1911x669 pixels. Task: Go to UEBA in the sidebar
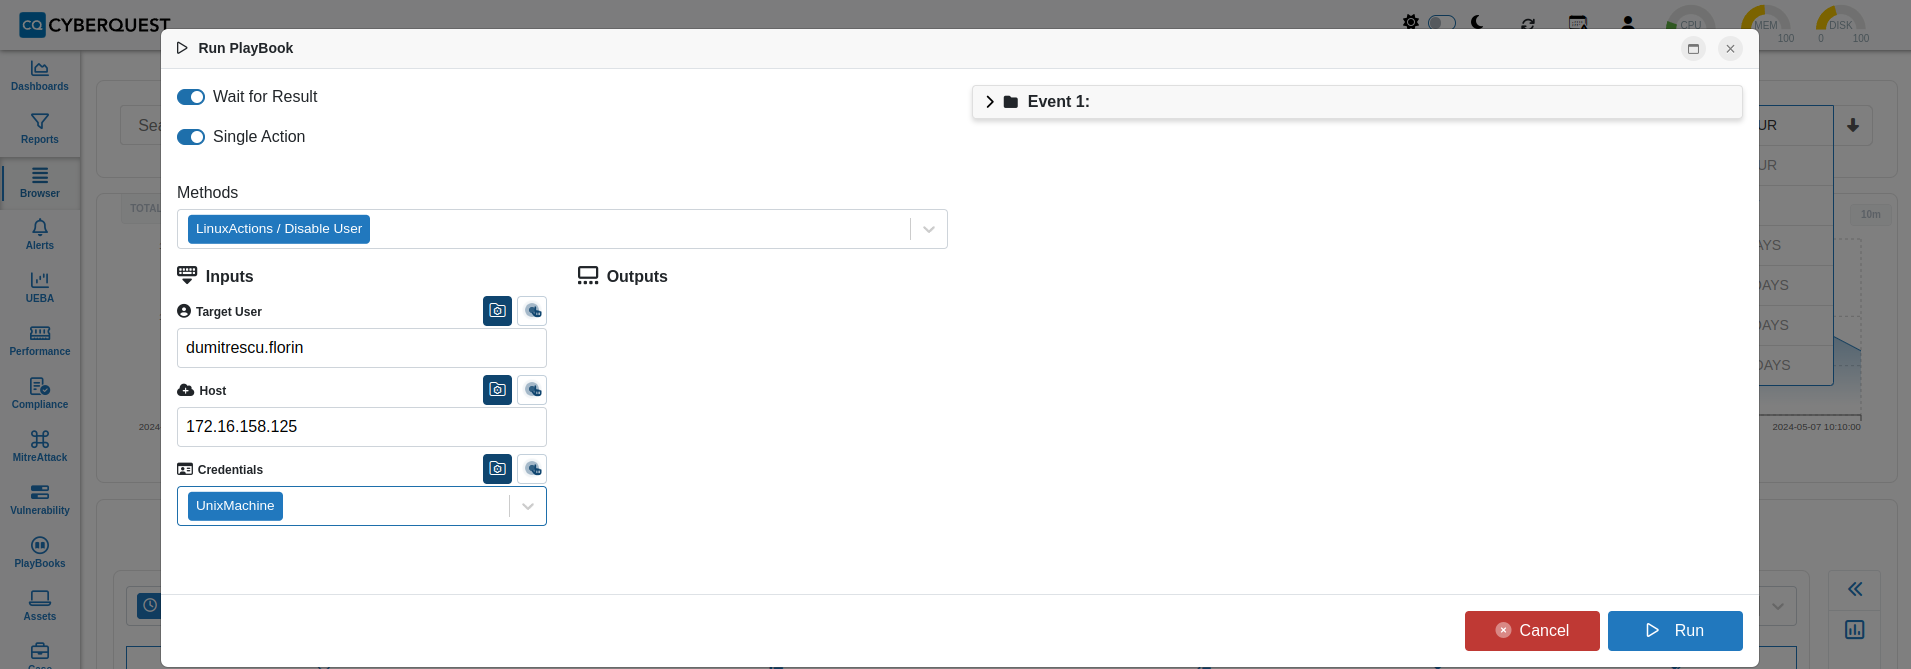point(40,287)
